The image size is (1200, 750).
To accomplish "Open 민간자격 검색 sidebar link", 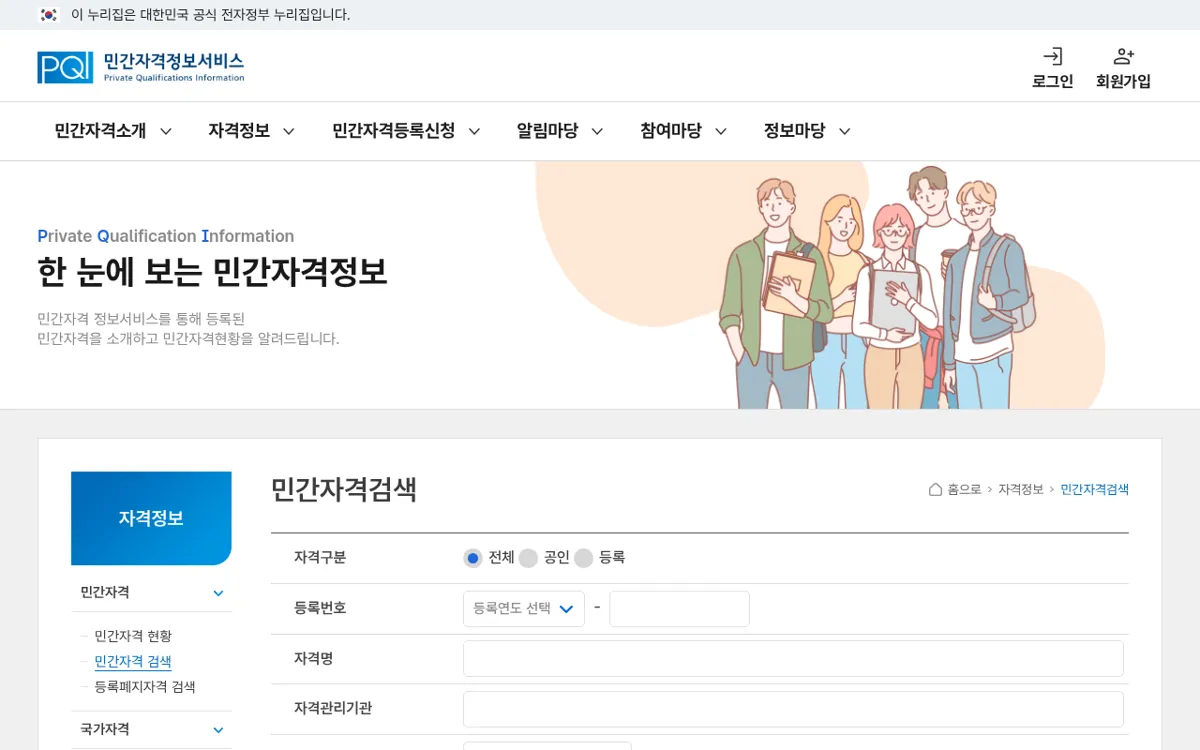I will [x=133, y=662].
